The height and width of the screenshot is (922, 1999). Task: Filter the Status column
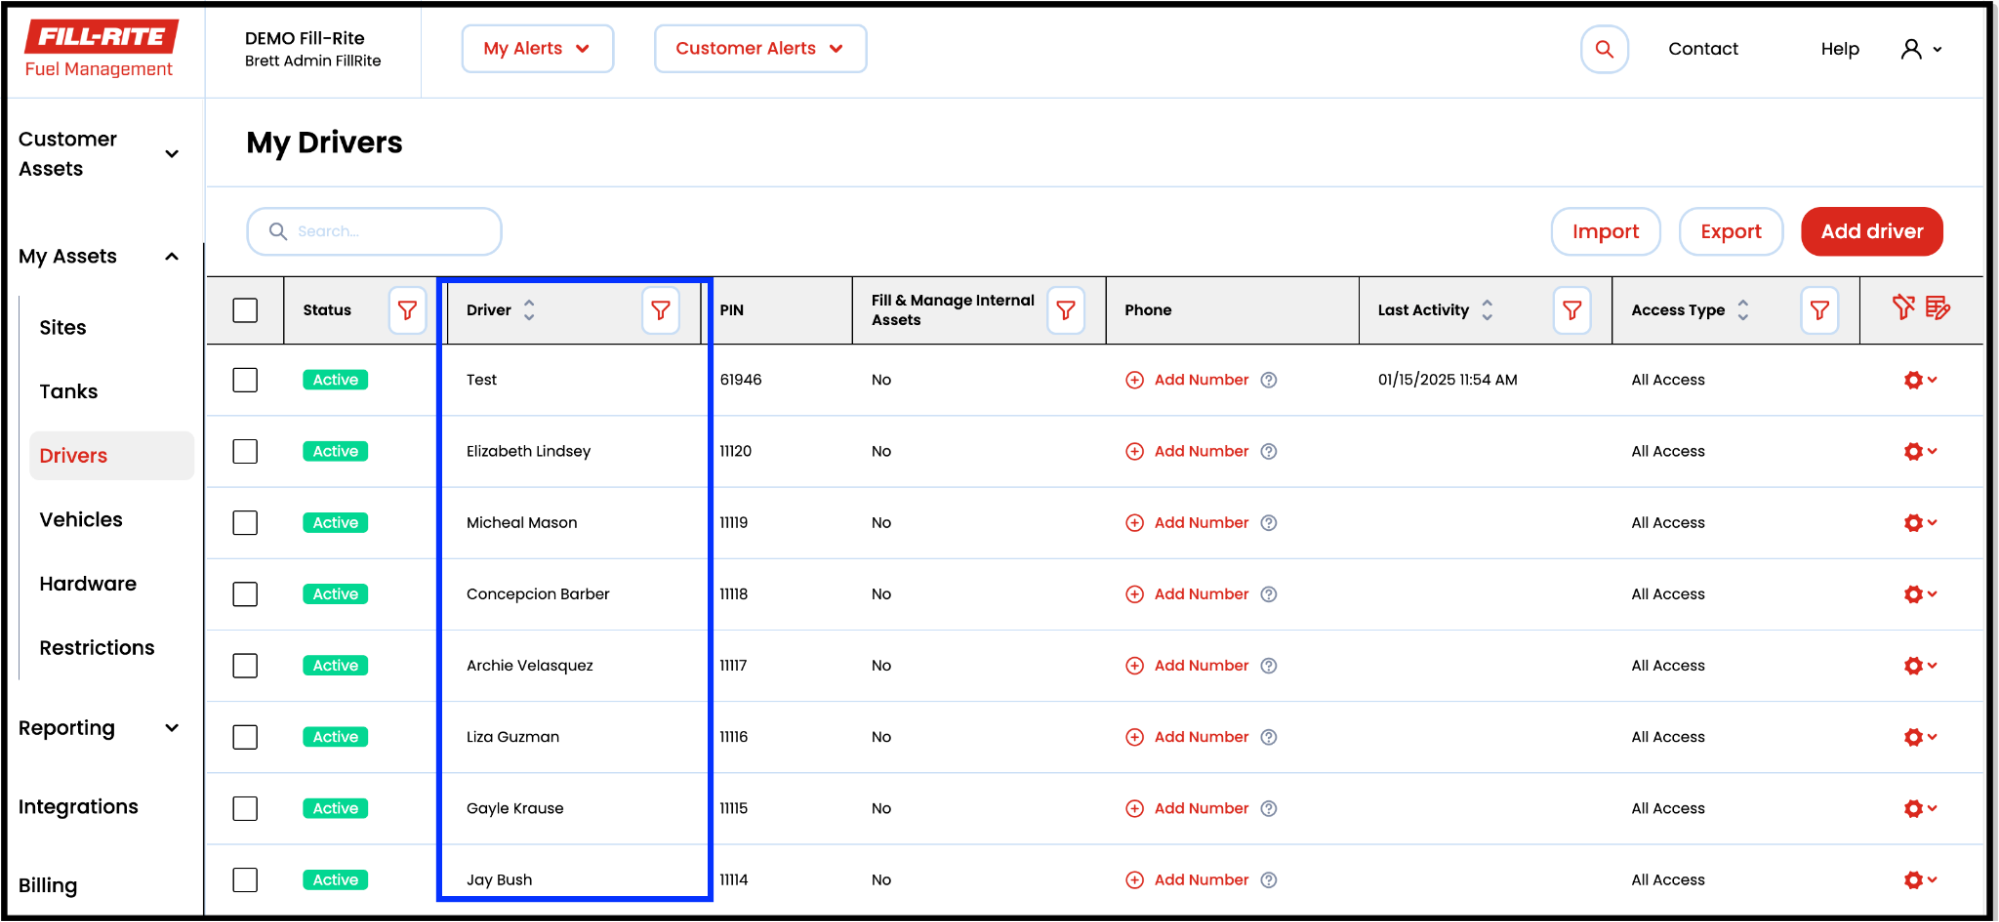407,310
